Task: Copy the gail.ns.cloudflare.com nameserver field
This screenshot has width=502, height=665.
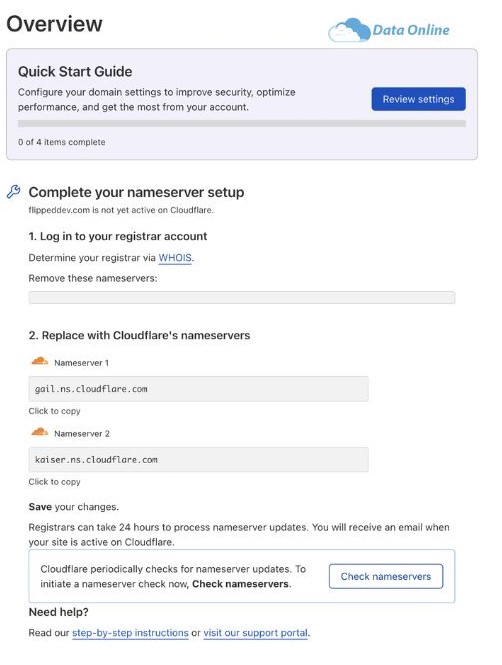Action: (x=198, y=389)
